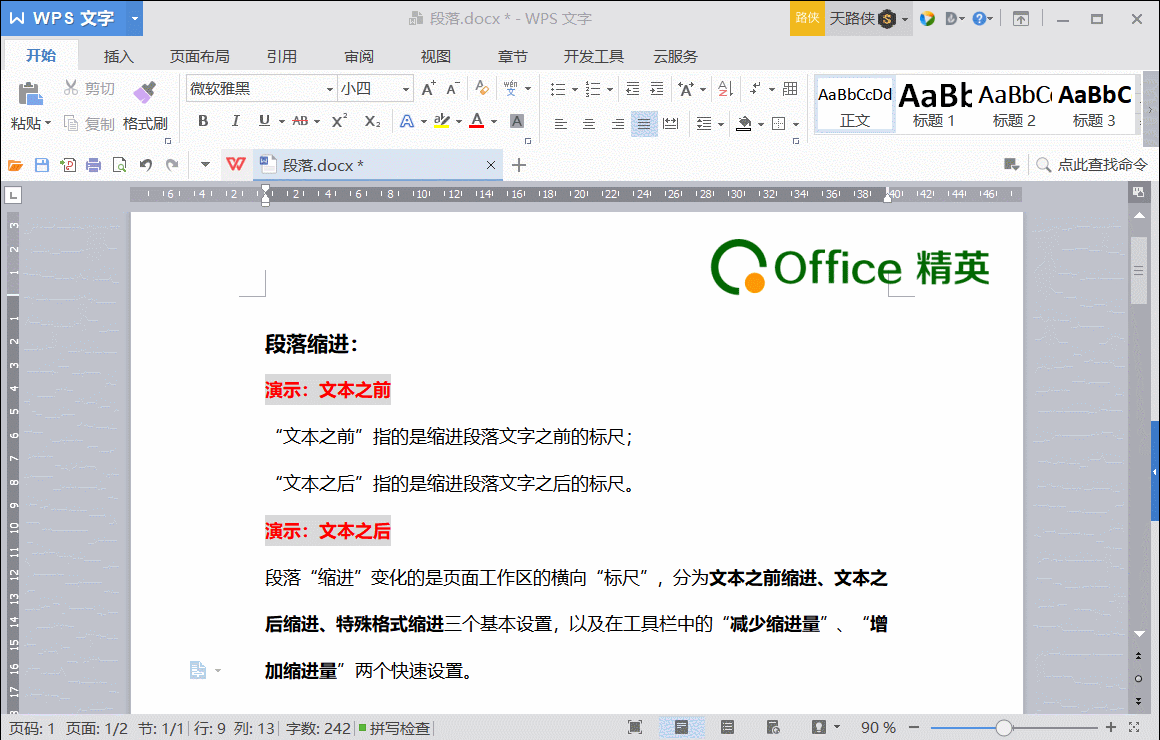The width and height of the screenshot is (1160, 740).
Task: Toggle underline formatting
Action: (264, 121)
